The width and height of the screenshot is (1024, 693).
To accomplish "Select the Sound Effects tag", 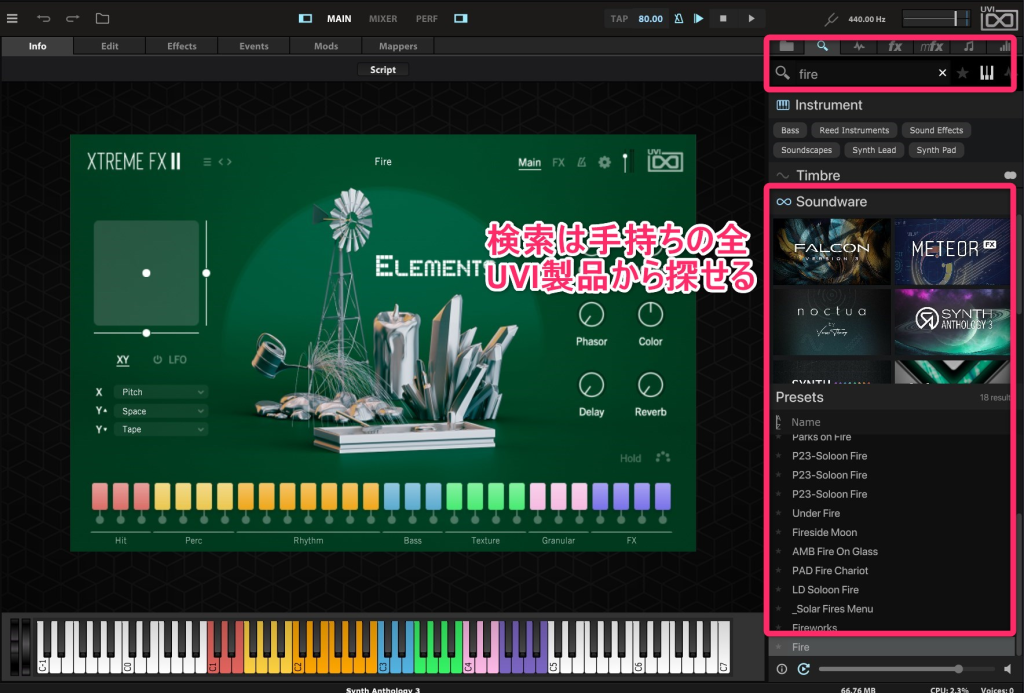I will coord(936,130).
